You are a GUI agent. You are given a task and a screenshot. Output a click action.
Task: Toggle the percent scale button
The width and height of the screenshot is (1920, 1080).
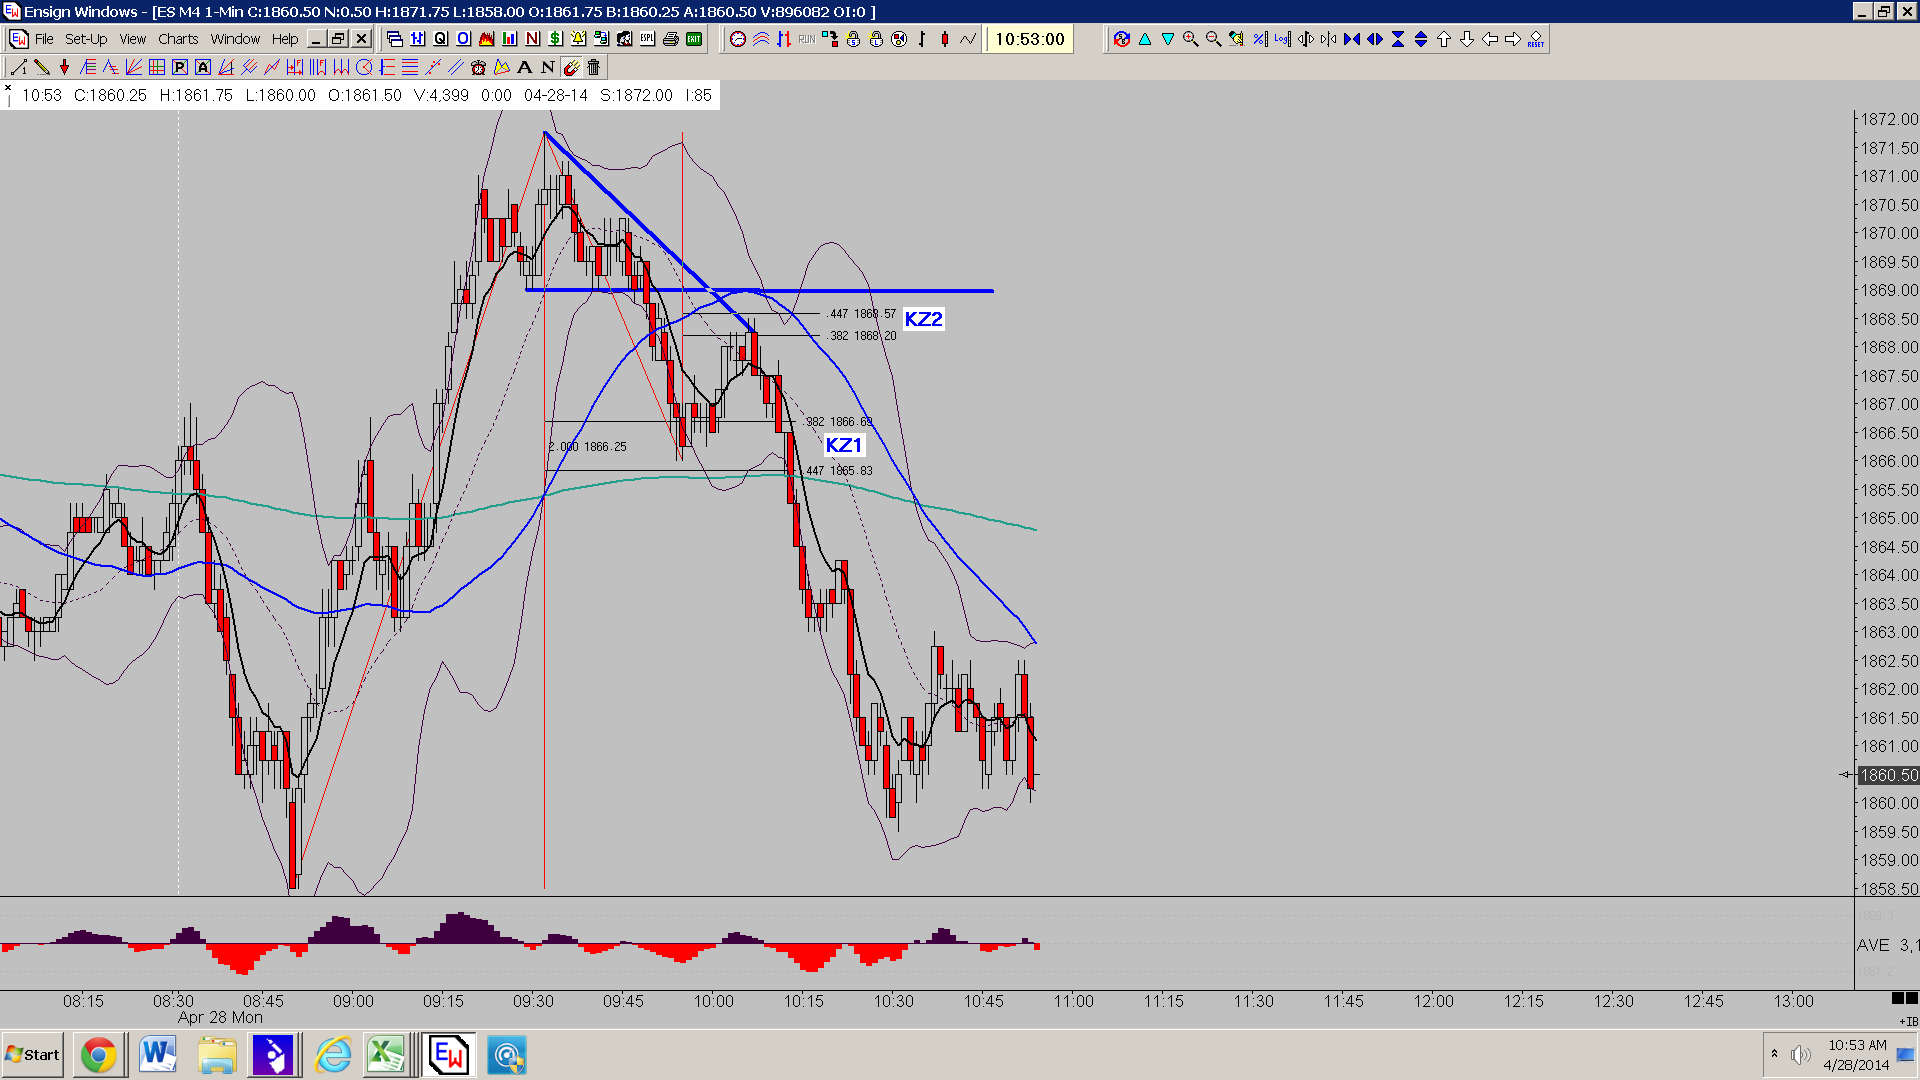pos(1260,39)
